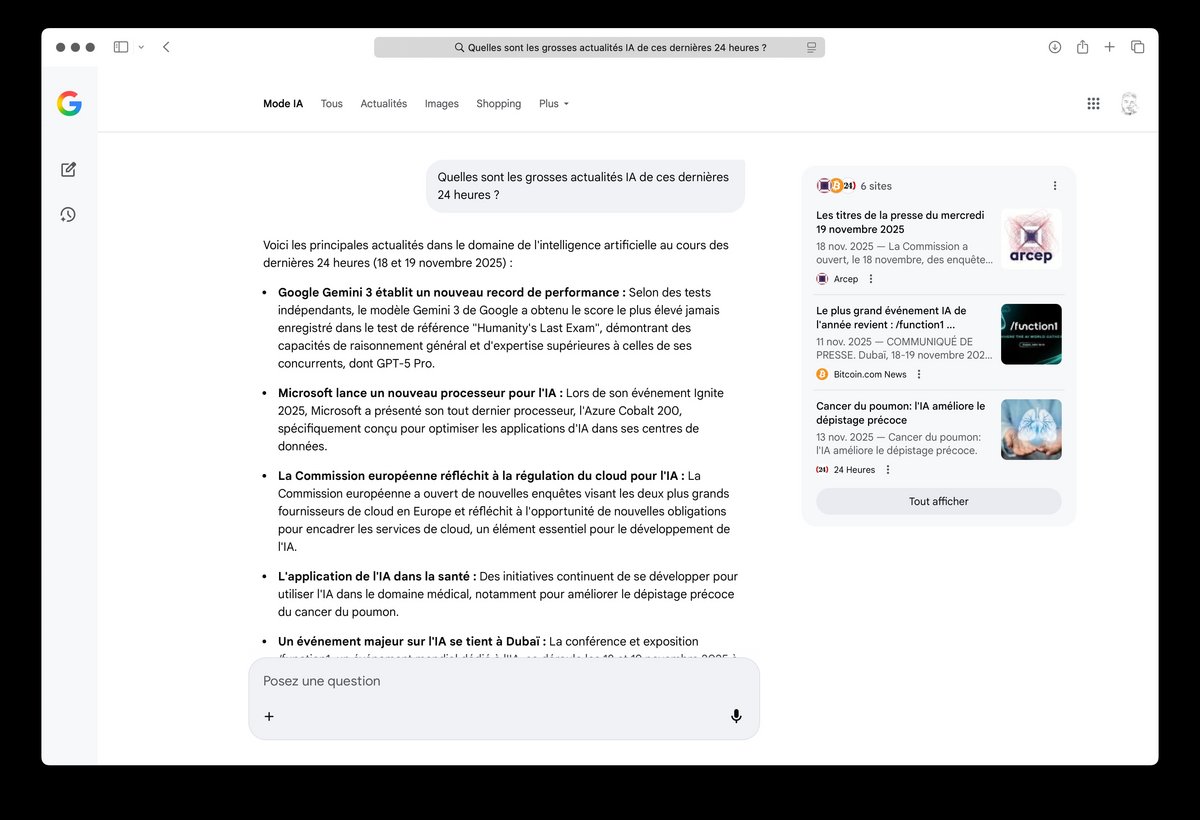Viewport: 1200px width, 820px height.
Task: Open search history via the clock icon
Action: click(68, 214)
